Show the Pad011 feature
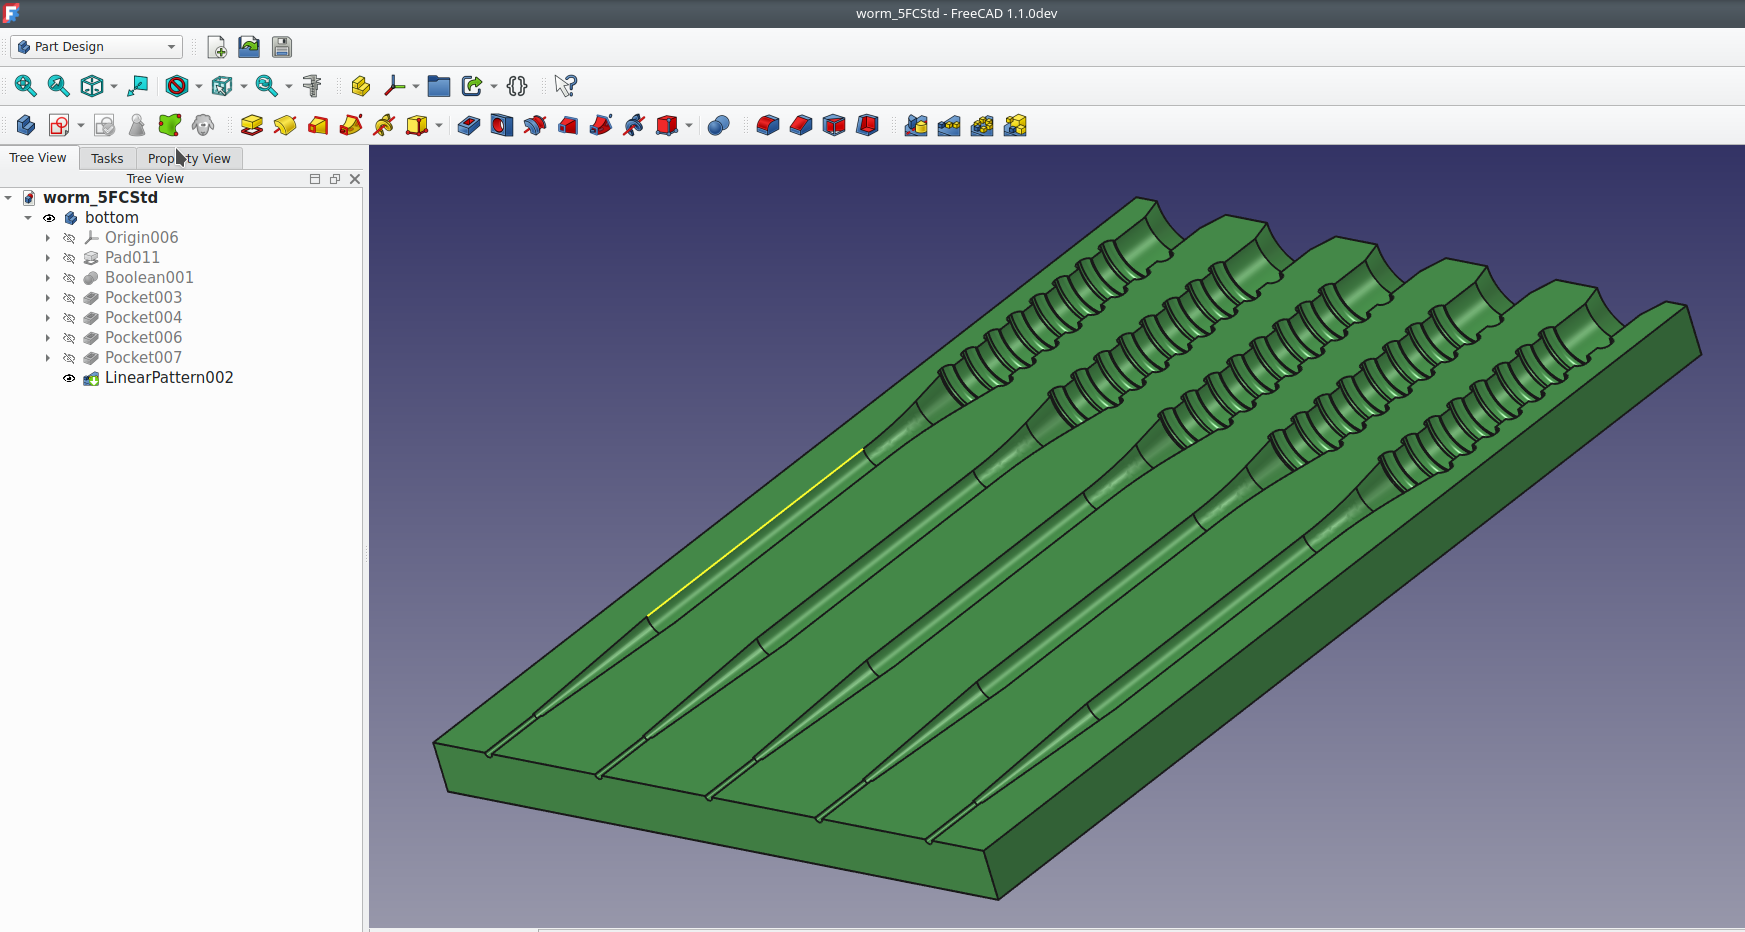Image resolution: width=1745 pixels, height=932 pixels. coord(69,258)
